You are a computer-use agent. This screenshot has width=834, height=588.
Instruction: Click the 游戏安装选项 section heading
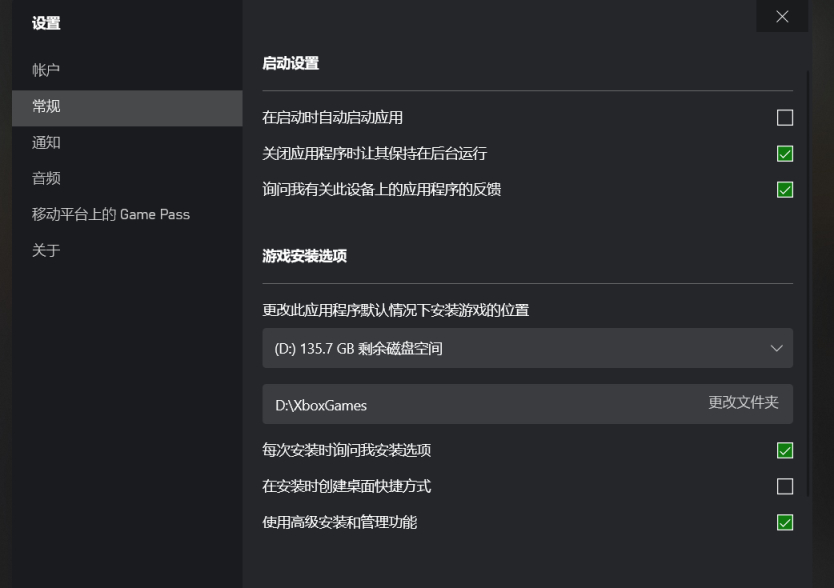(304, 256)
